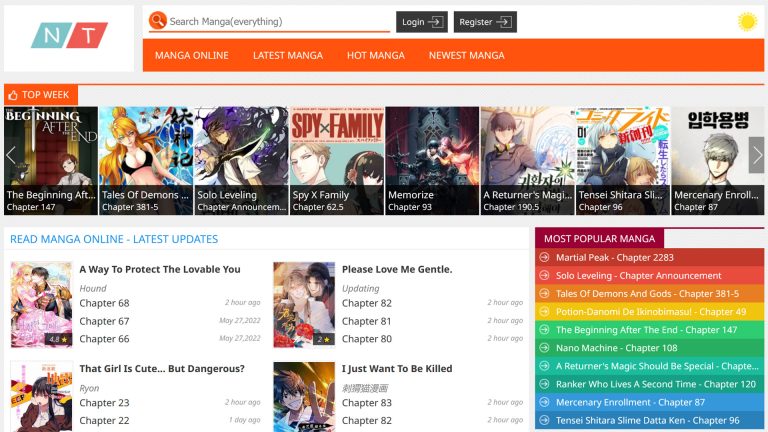768x432 pixels.
Task: Show next Top Week carousel items
Action: pos(757,155)
